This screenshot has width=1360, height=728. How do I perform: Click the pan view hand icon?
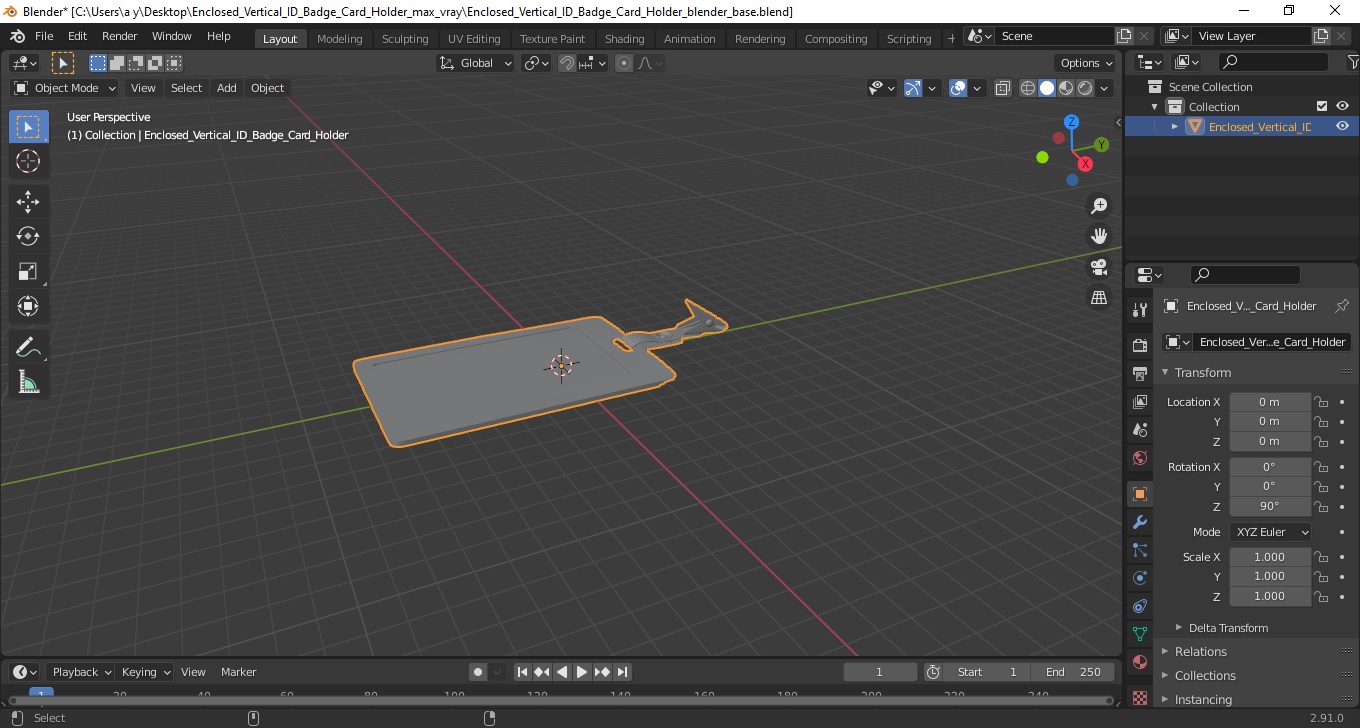pyautogui.click(x=1099, y=236)
